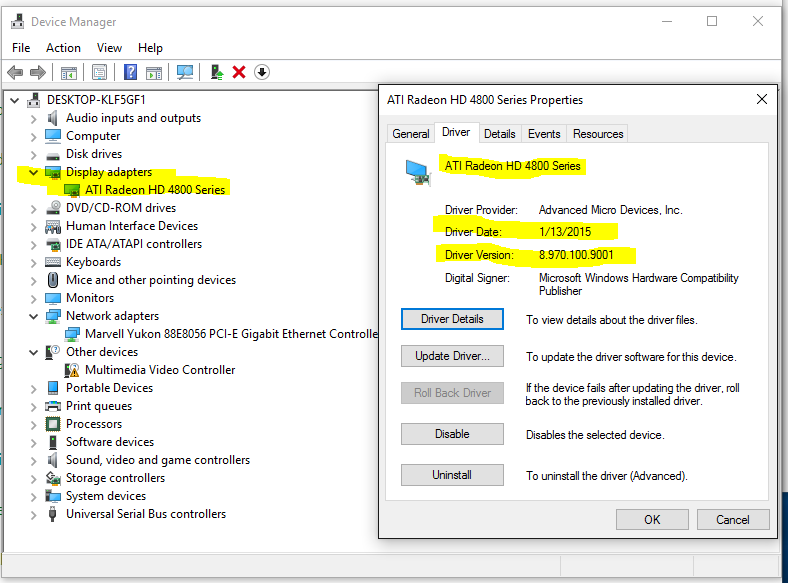788x583 pixels.
Task: Click the Storage controllers icon
Action: coord(53,478)
